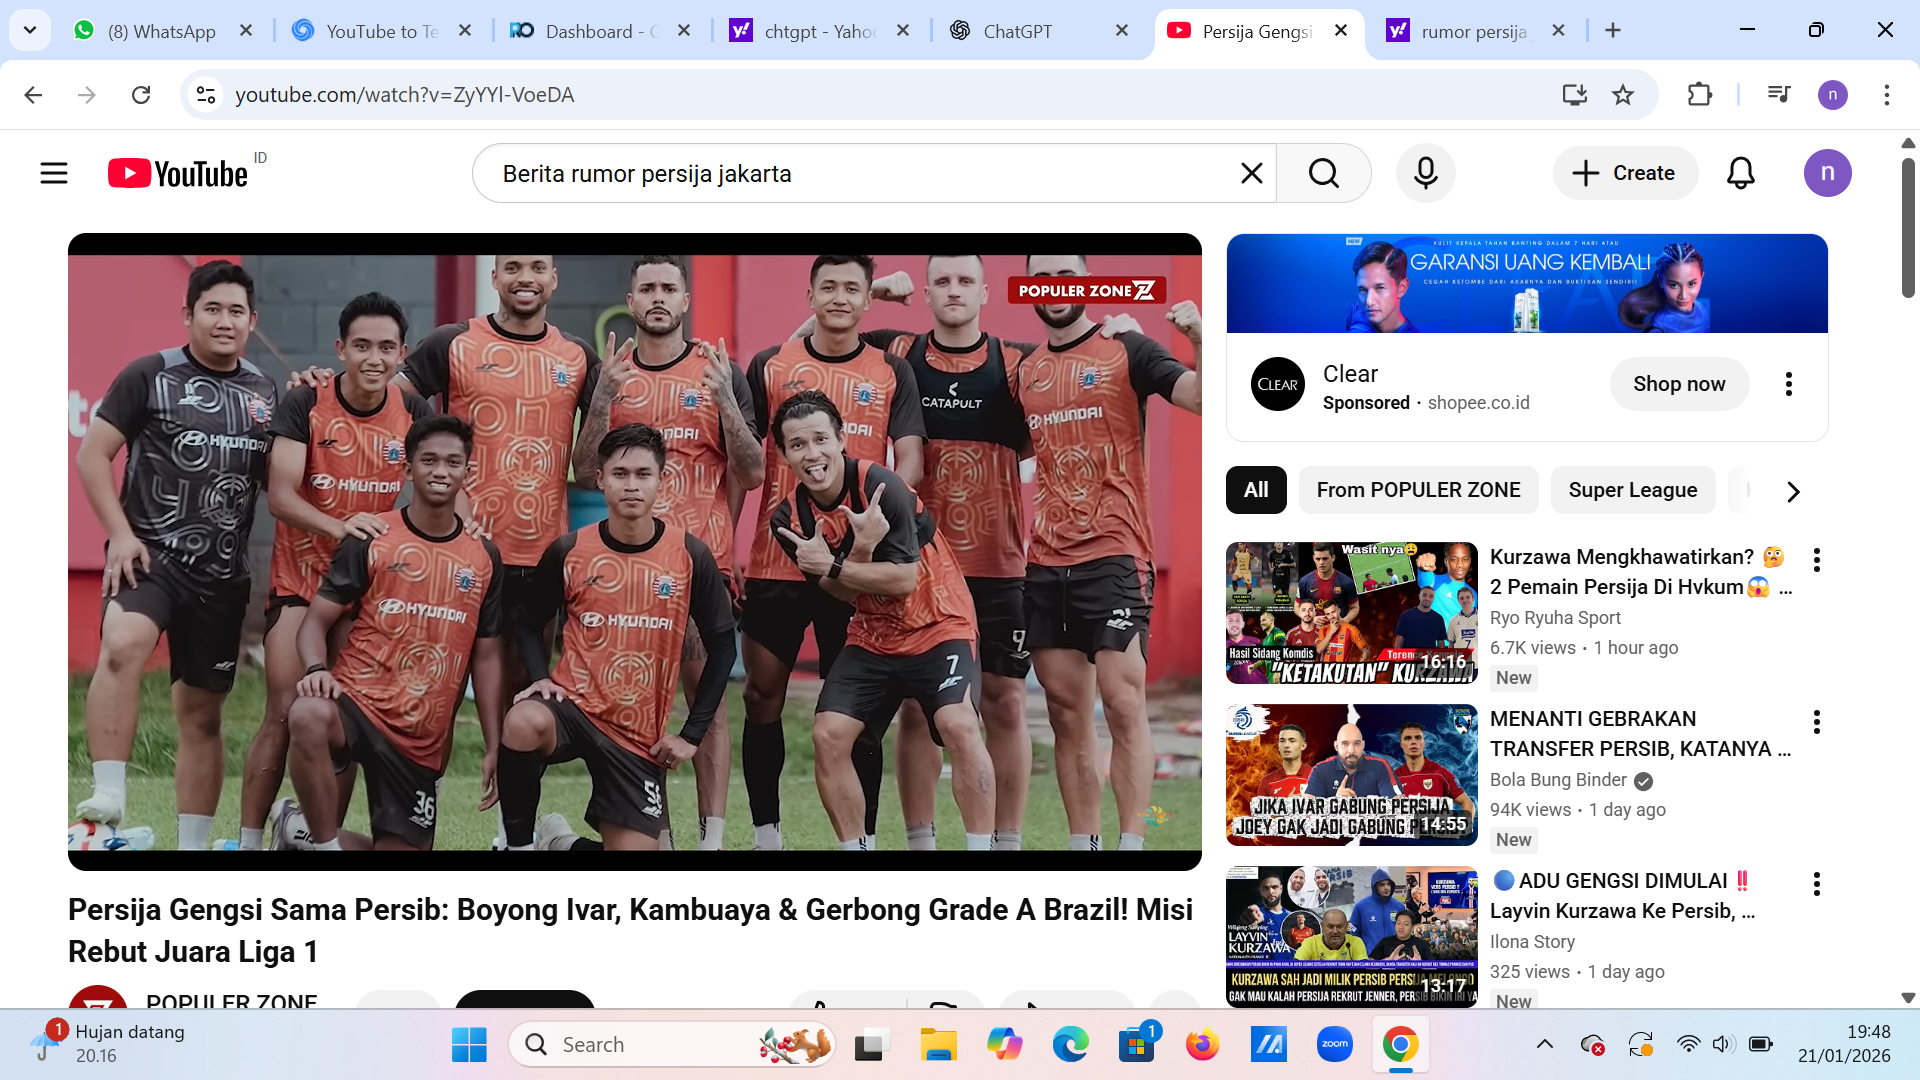Open more options for Clear ad
Viewport: 1920px width, 1080px height.
(1789, 384)
